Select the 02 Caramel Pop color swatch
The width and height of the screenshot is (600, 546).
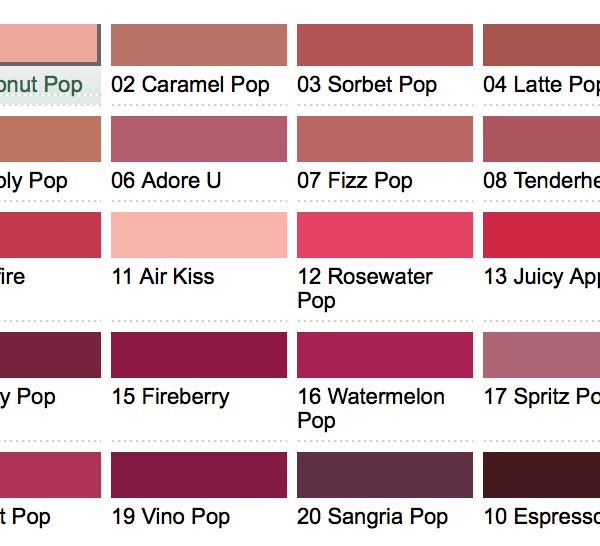point(199,45)
